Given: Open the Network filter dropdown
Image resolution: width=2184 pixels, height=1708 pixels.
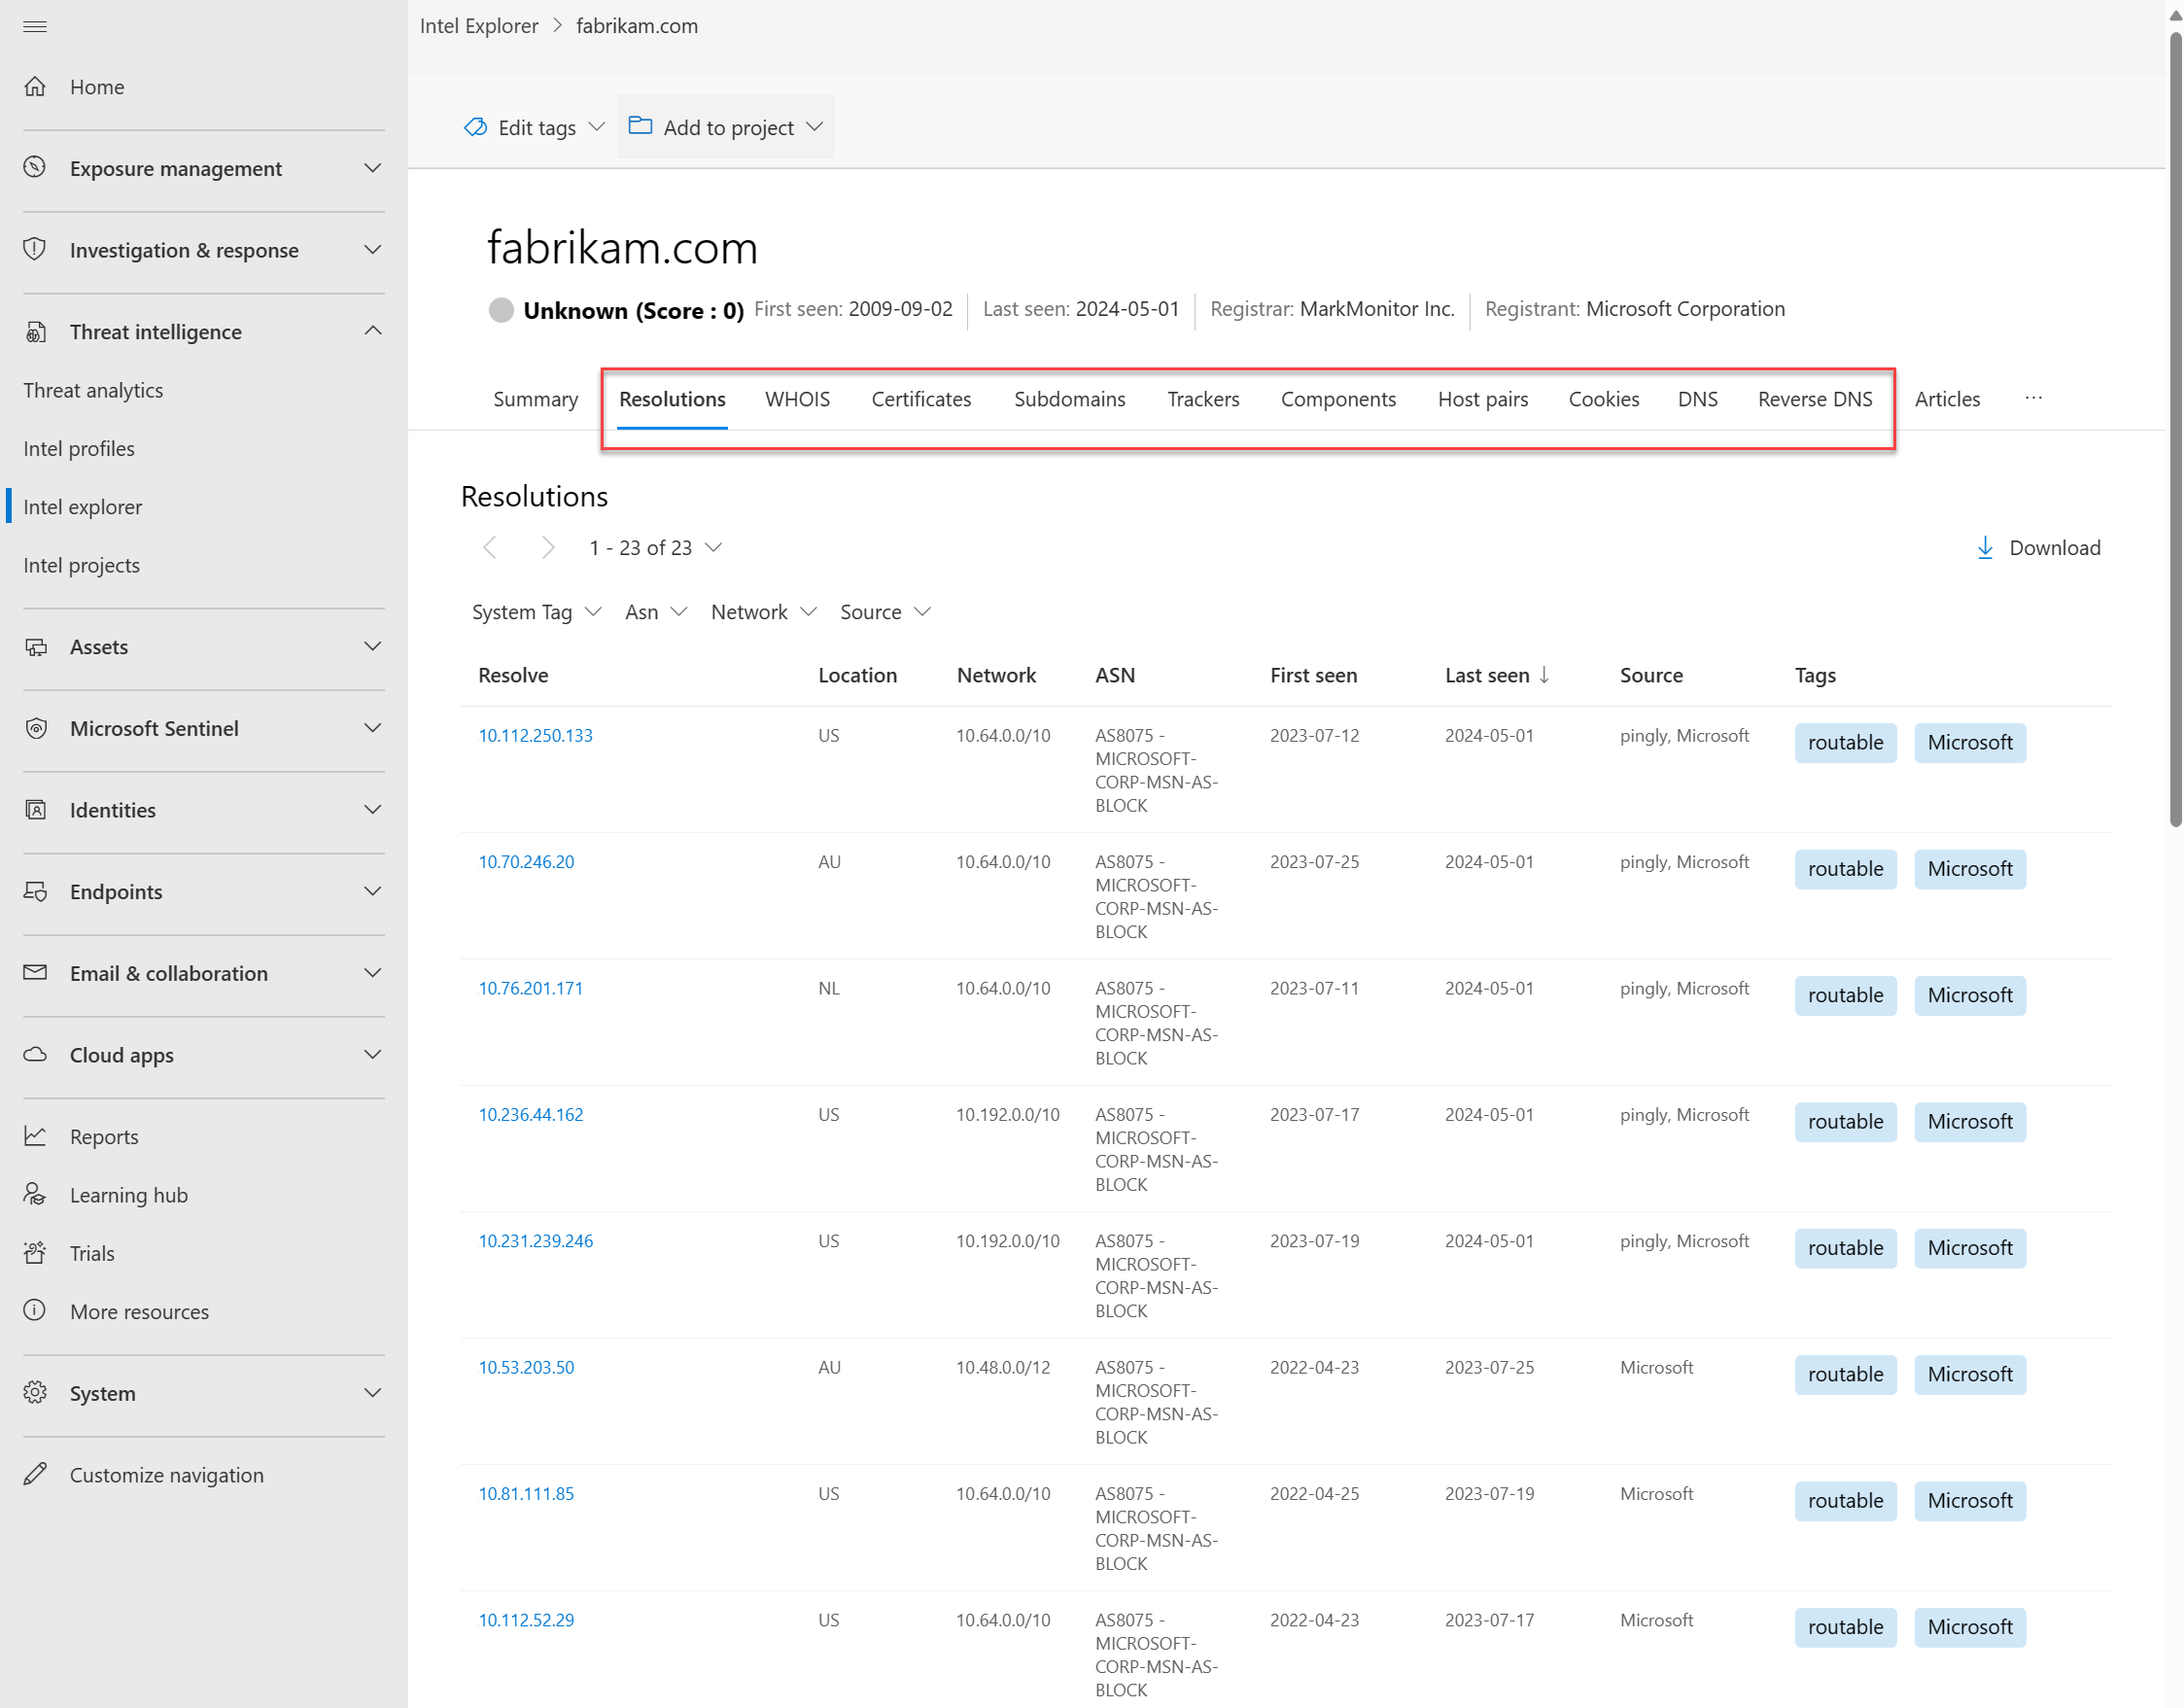Looking at the screenshot, I should pyautogui.click(x=763, y=611).
